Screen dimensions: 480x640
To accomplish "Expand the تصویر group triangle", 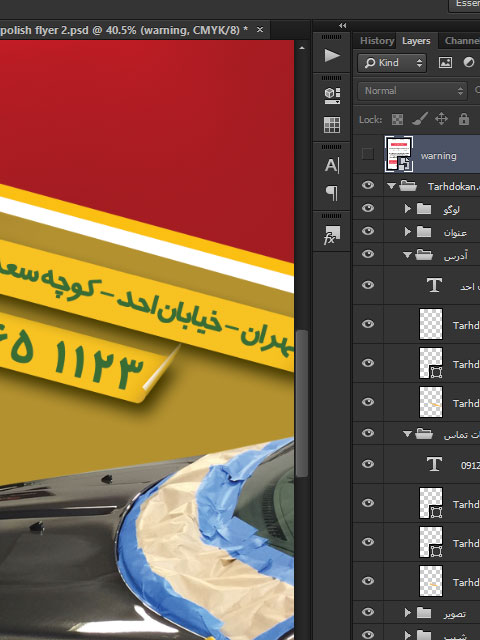I will pos(407,612).
